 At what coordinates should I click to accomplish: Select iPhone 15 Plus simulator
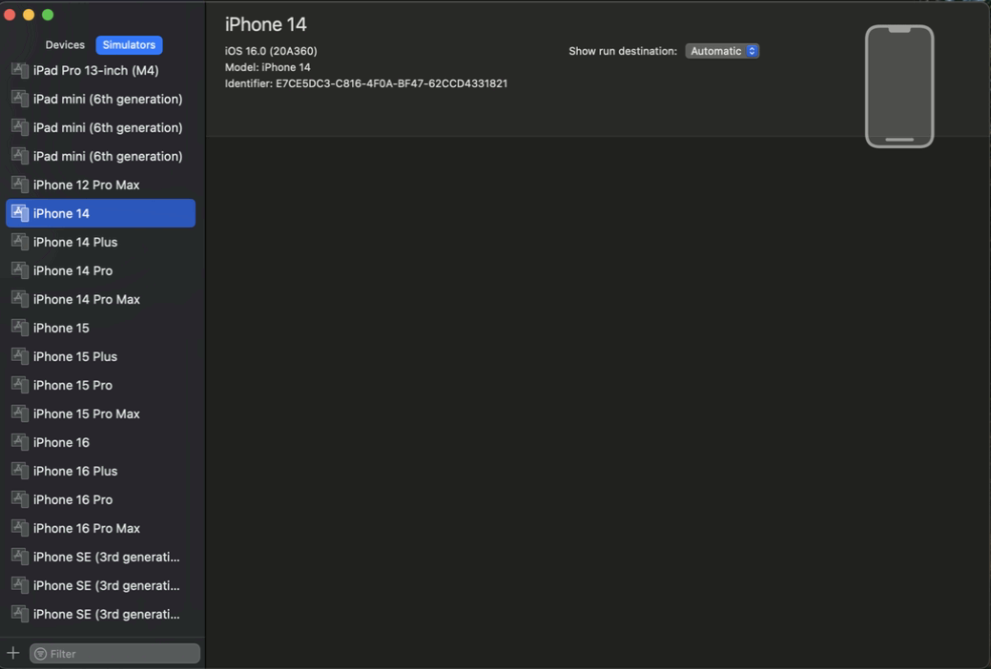pos(101,357)
